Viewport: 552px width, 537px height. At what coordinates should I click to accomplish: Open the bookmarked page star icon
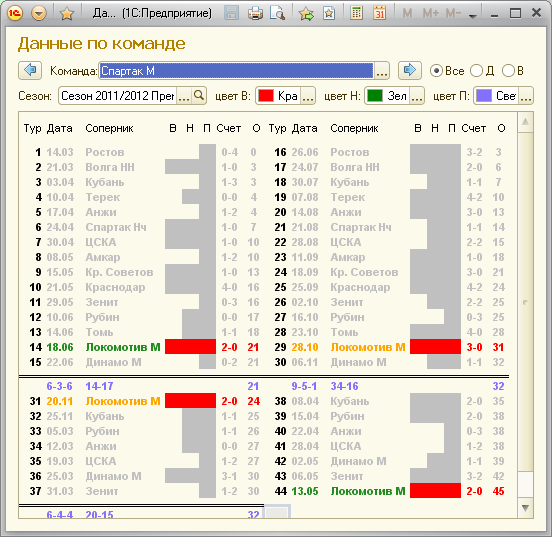329,13
